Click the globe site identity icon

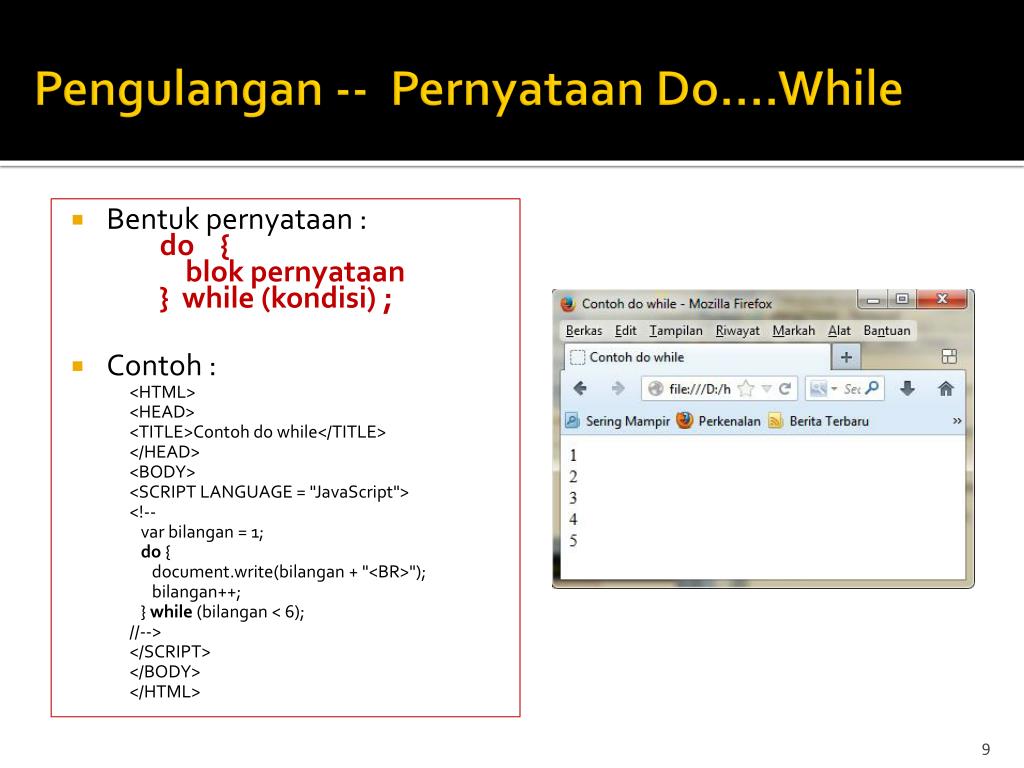[x=656, y=389]
